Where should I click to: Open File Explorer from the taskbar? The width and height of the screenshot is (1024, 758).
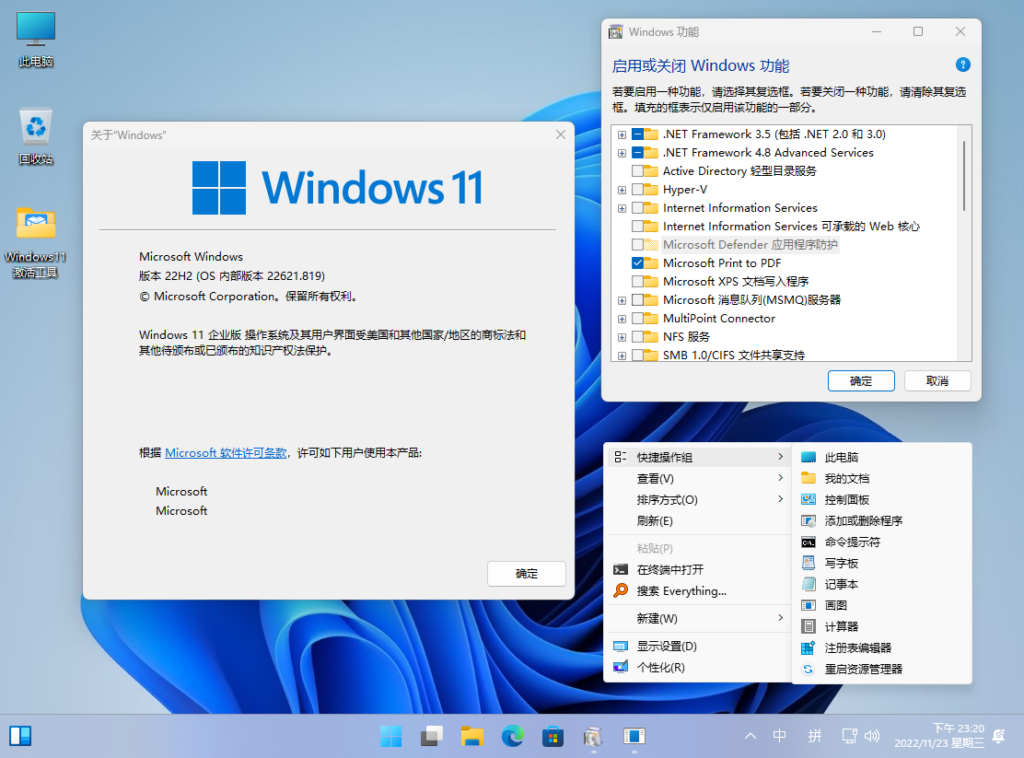click(472, 737)
